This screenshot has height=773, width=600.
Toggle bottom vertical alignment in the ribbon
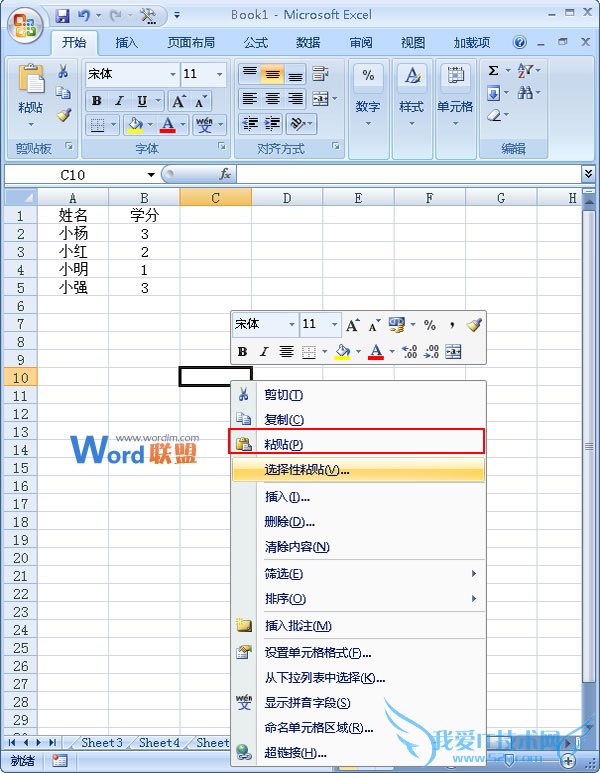tap(295, 74)
